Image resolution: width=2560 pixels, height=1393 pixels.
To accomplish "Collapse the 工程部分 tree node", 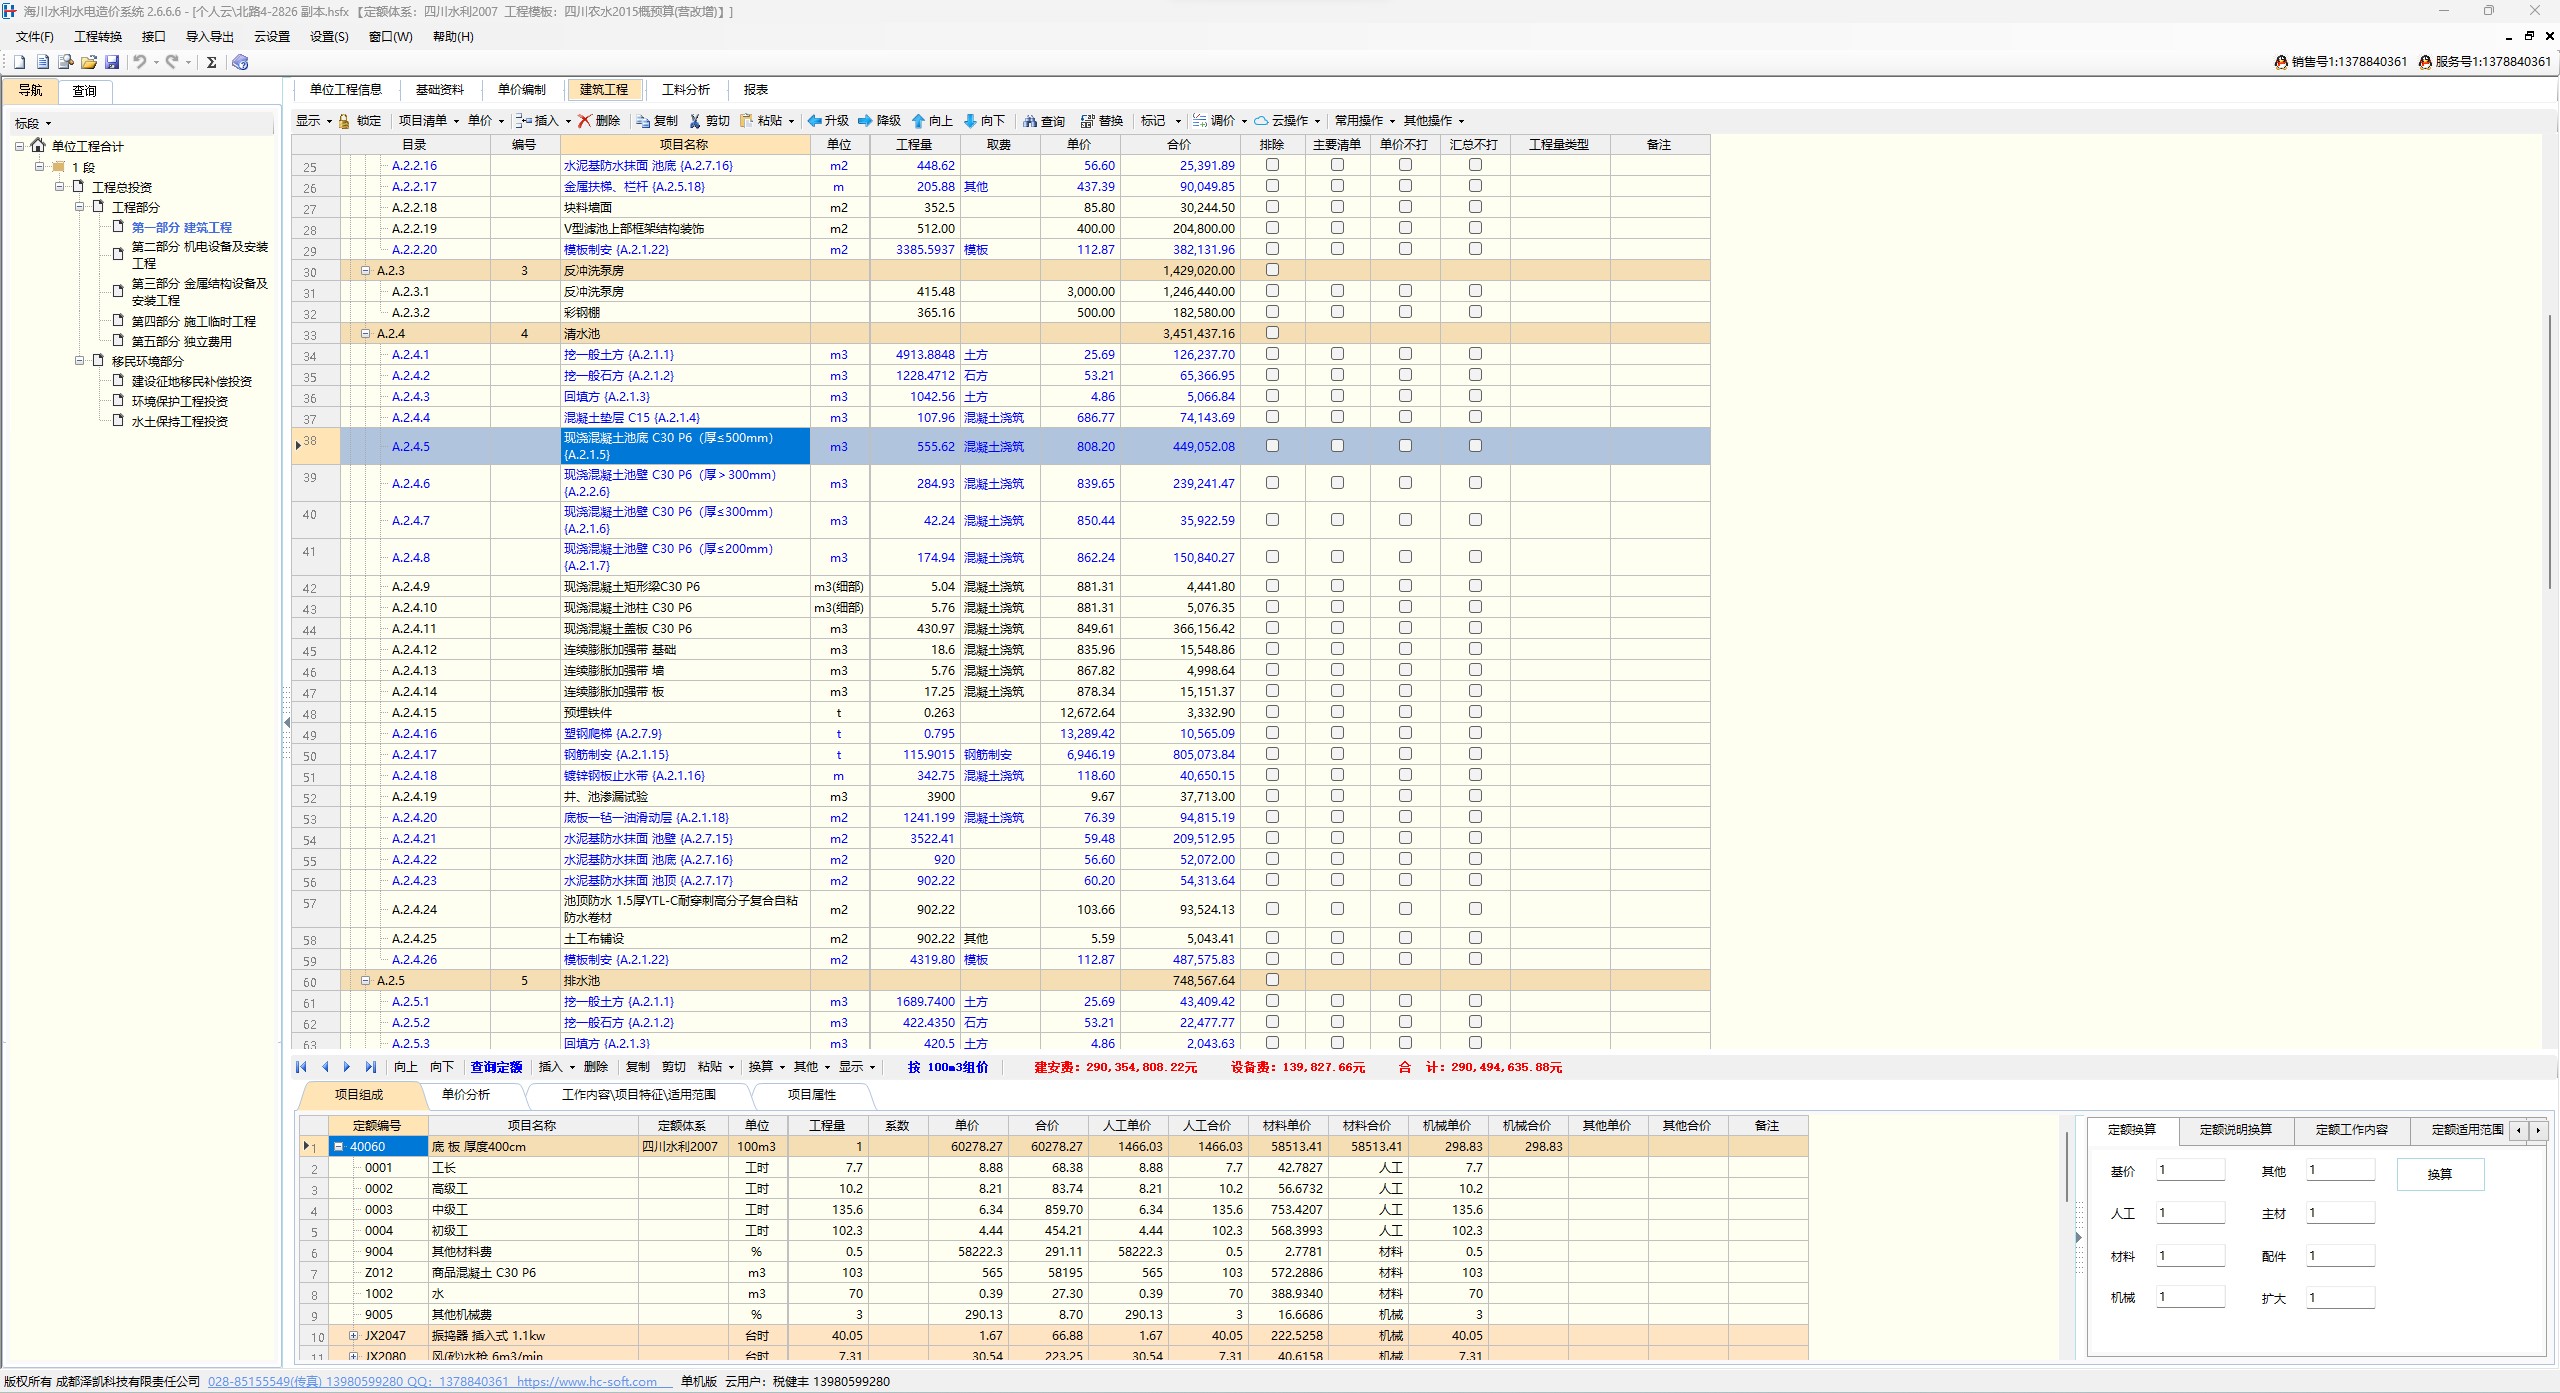I will (x=79, y=207).
